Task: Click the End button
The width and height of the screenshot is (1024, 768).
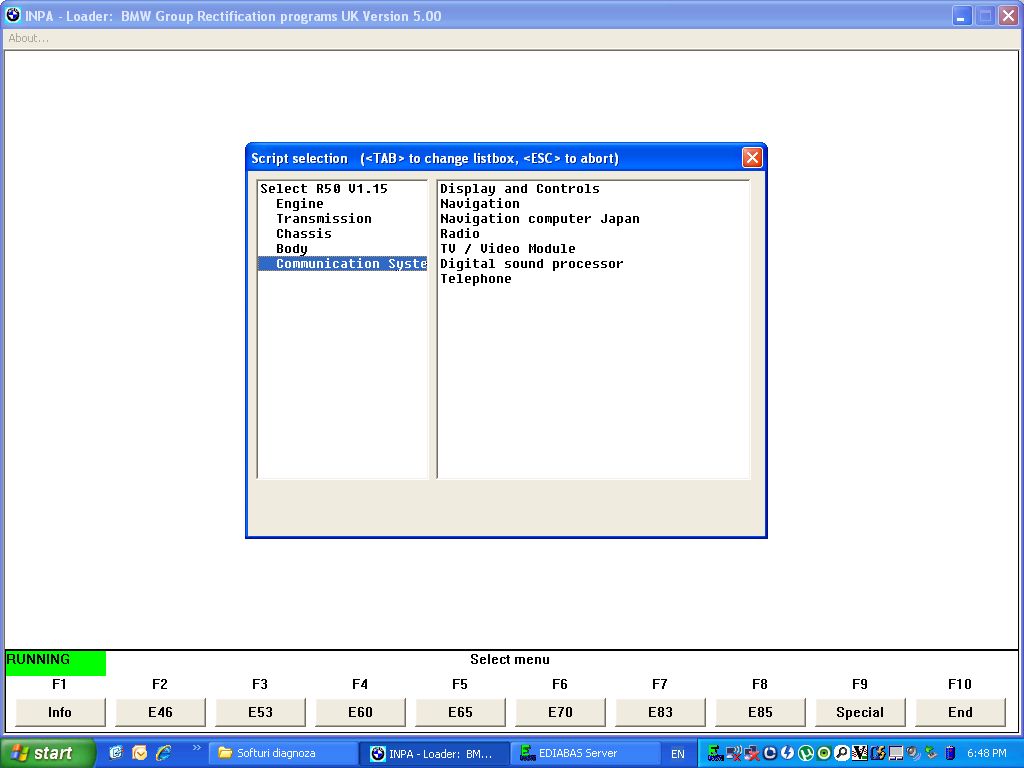Action: point(960,712)
